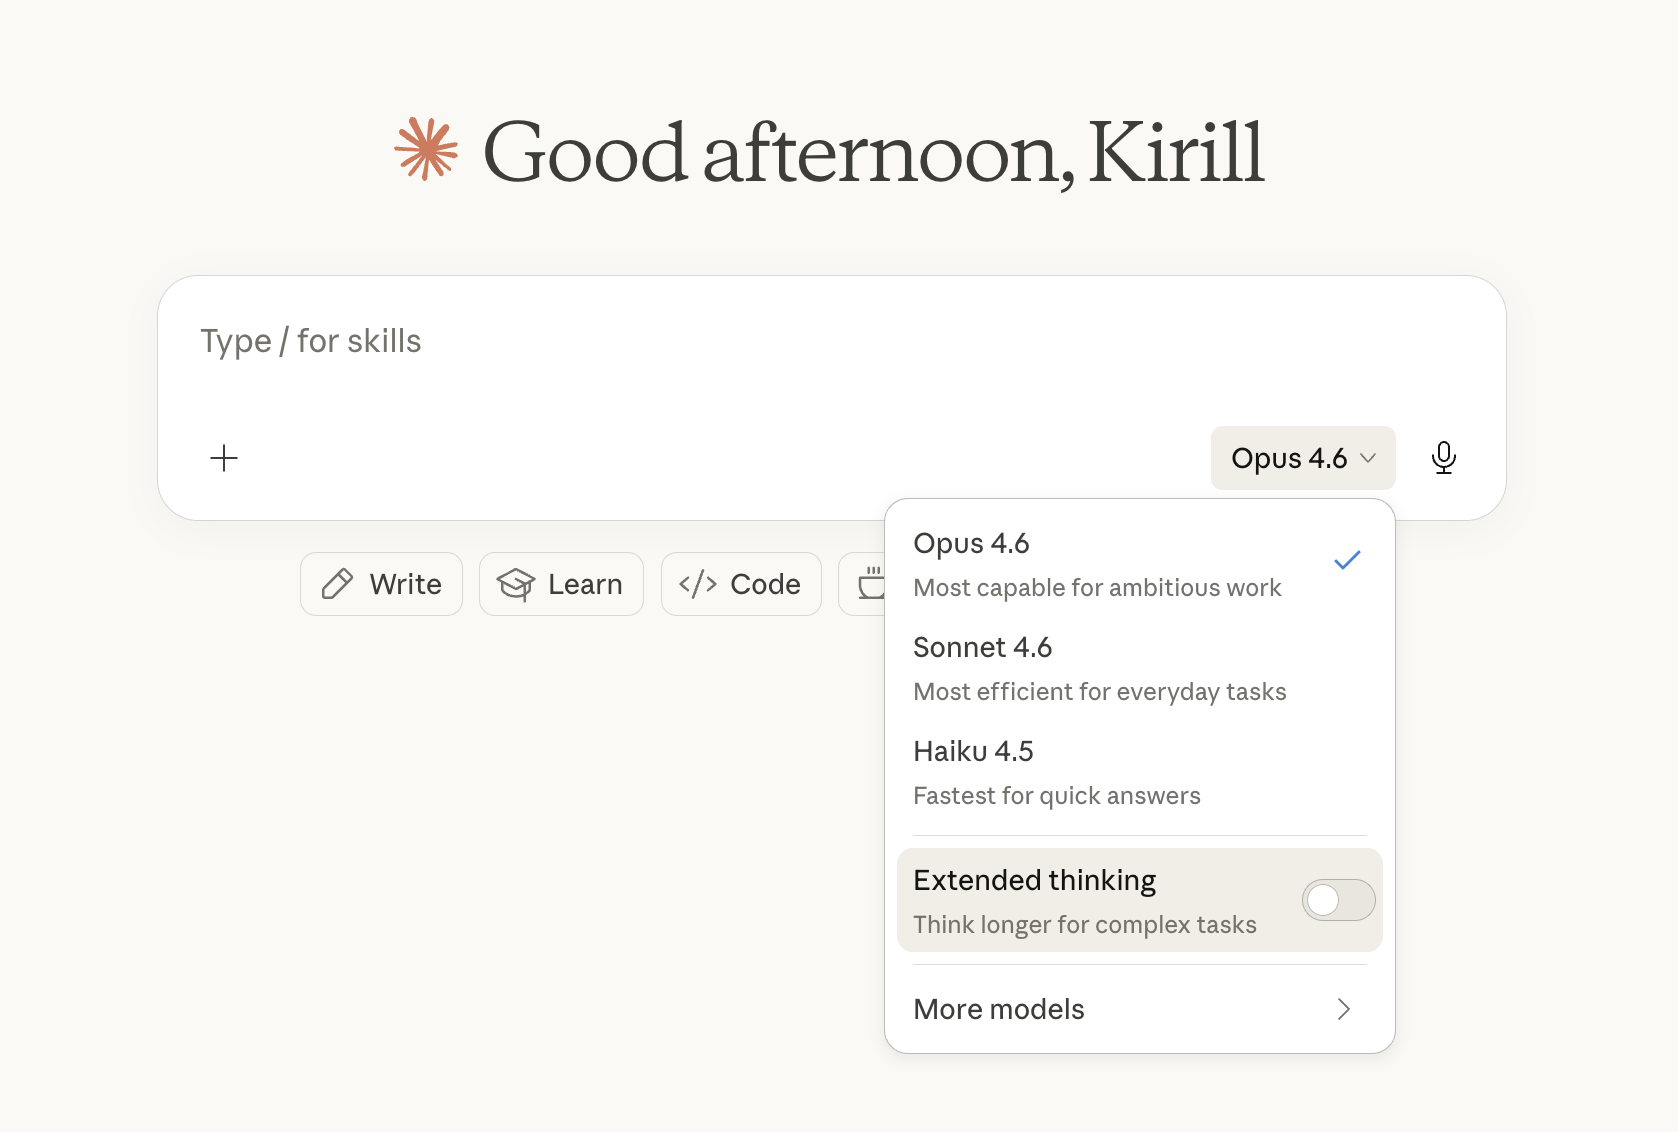The width and height of the screenshot is (1678, 1132).
Task: Toggle the Extended thinking switch
Action: click(x=1338, y=900)
